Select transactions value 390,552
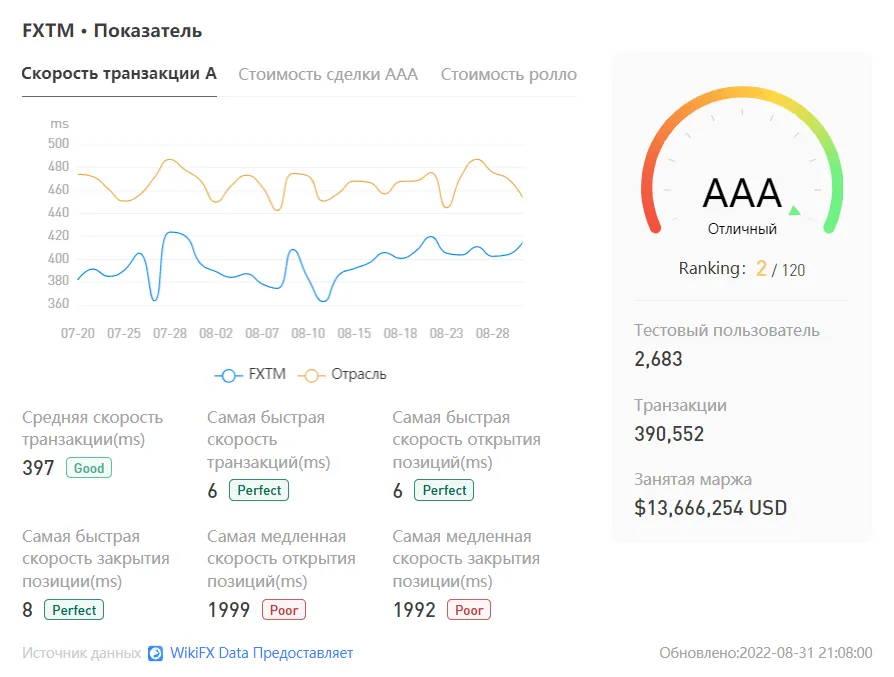Image resolution: width=894 pixels, height=677 pixels. [x=669, y=434]
